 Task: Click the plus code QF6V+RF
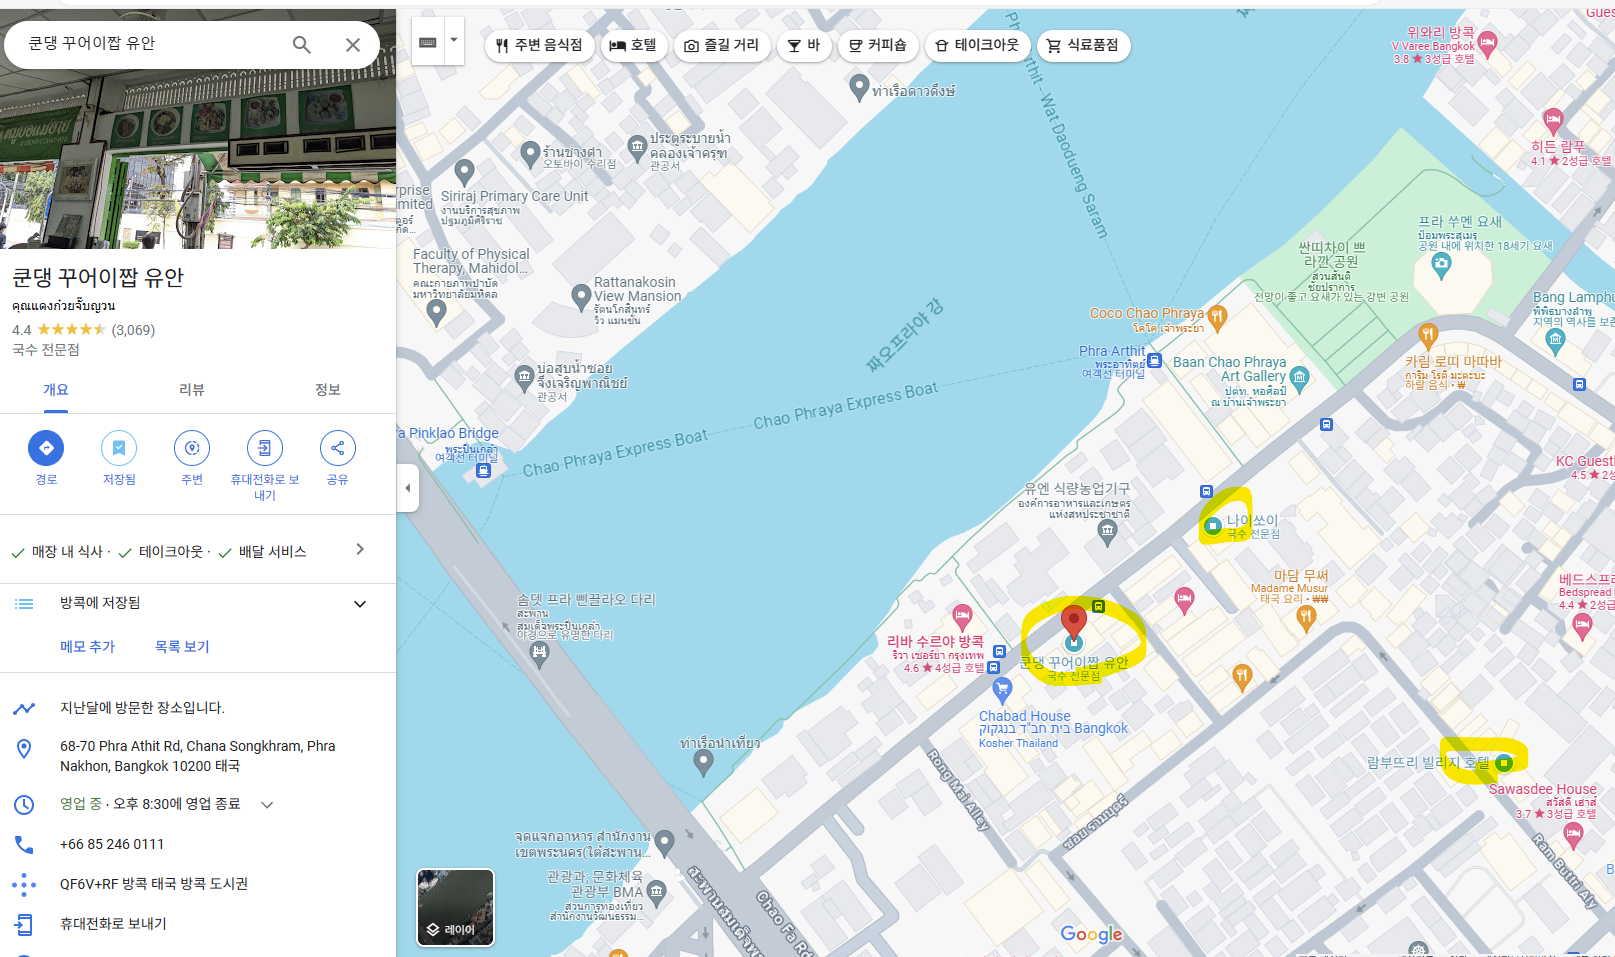154,884
